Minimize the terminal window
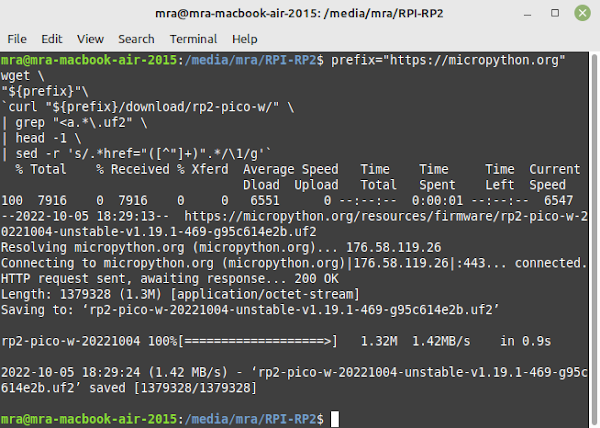The image size is (600, 428). (x=528, y=14)
